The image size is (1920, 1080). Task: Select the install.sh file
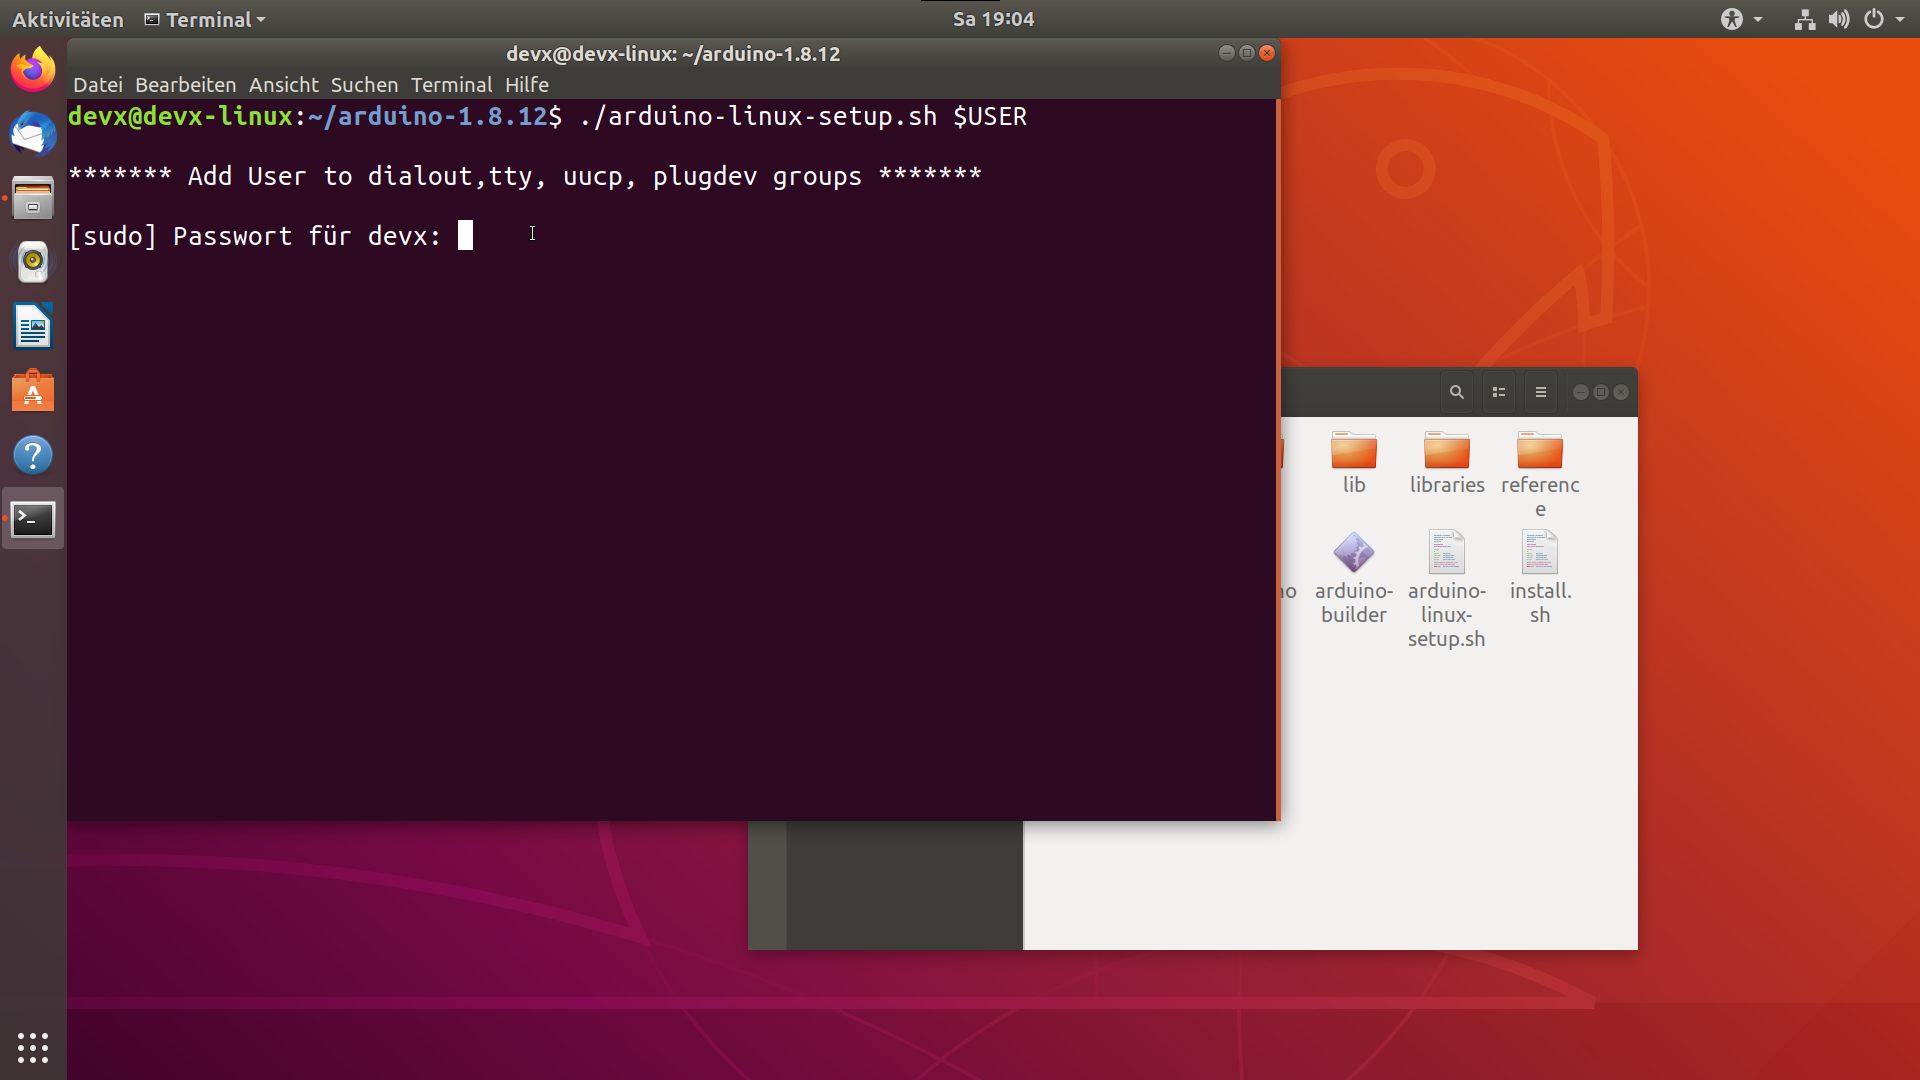(1540, 578)
